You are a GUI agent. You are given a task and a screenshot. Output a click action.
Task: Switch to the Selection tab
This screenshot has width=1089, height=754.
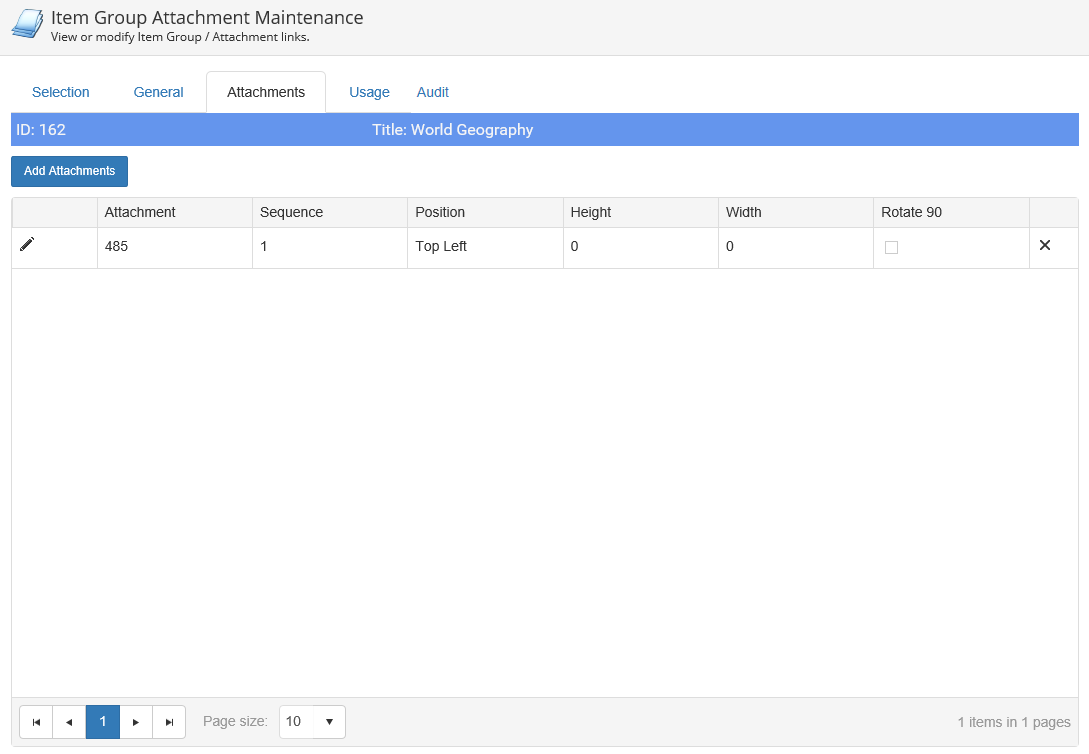pyautogui.click(x=61, y=92)
